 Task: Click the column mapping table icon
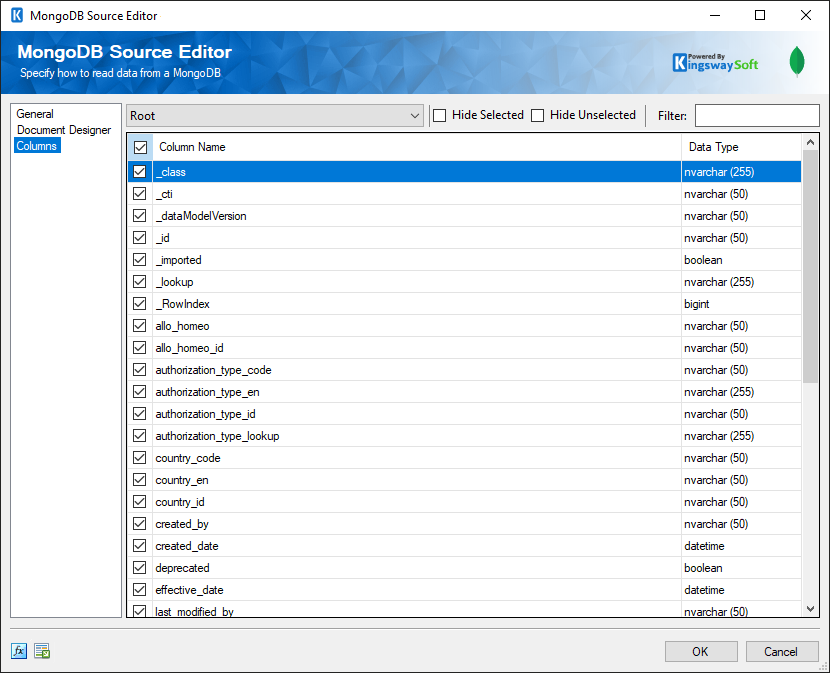click(42, 651)
